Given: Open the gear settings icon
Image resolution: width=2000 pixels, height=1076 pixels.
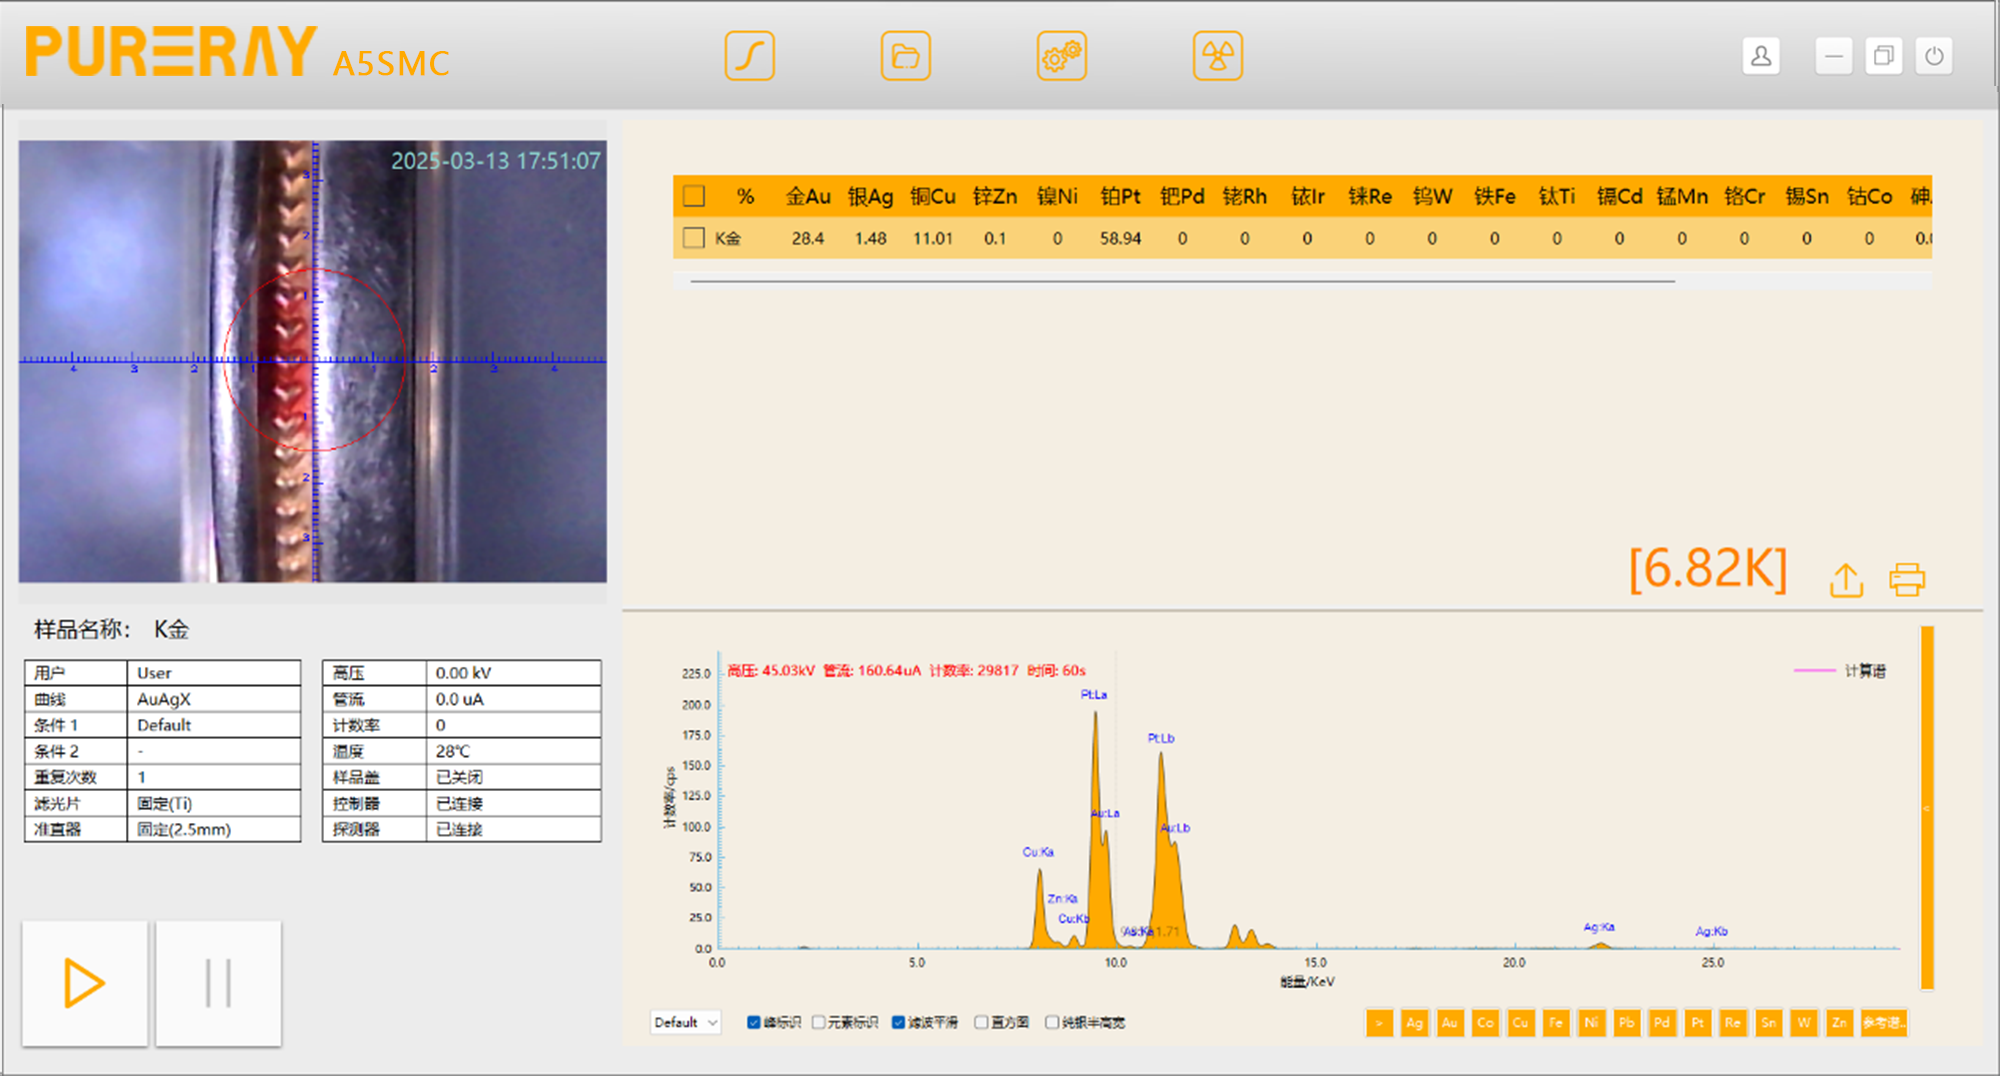Looking at the screenshot, I should pyautogui.click(x=1061, y=56).
